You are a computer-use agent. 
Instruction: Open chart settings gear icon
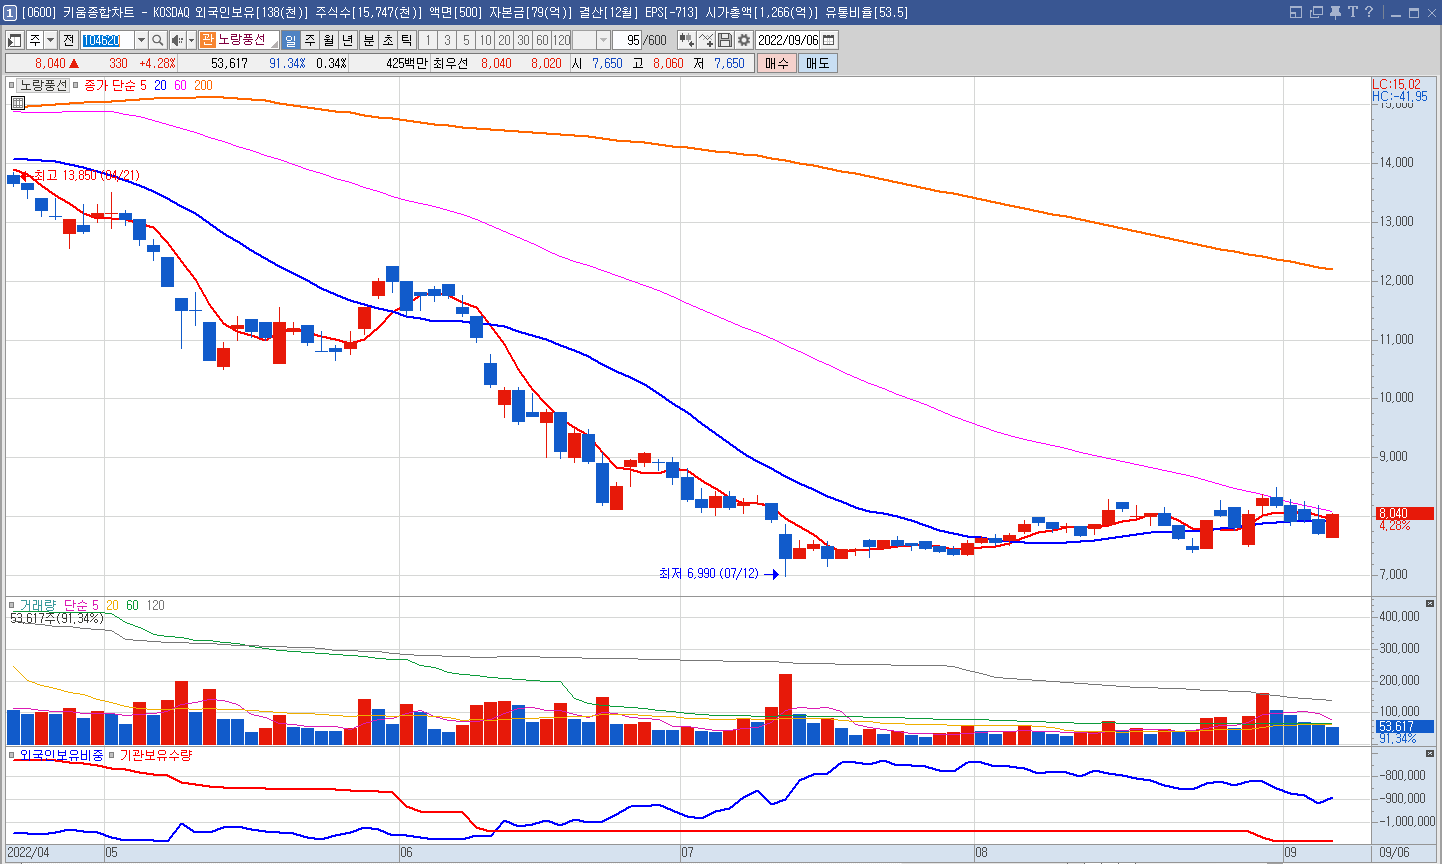[x=744, y=40]
